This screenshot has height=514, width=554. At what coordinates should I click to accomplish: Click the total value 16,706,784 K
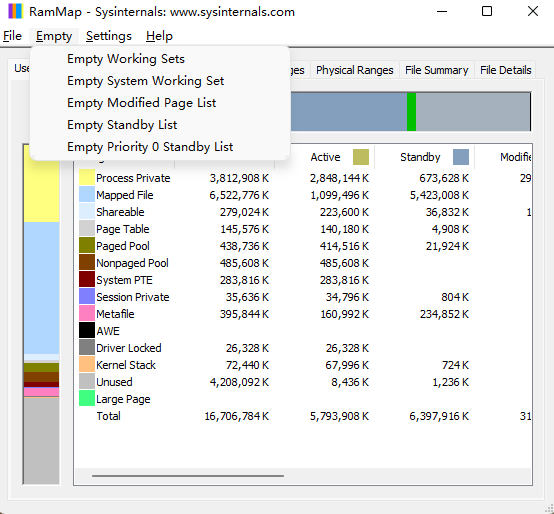click(237, 416)
